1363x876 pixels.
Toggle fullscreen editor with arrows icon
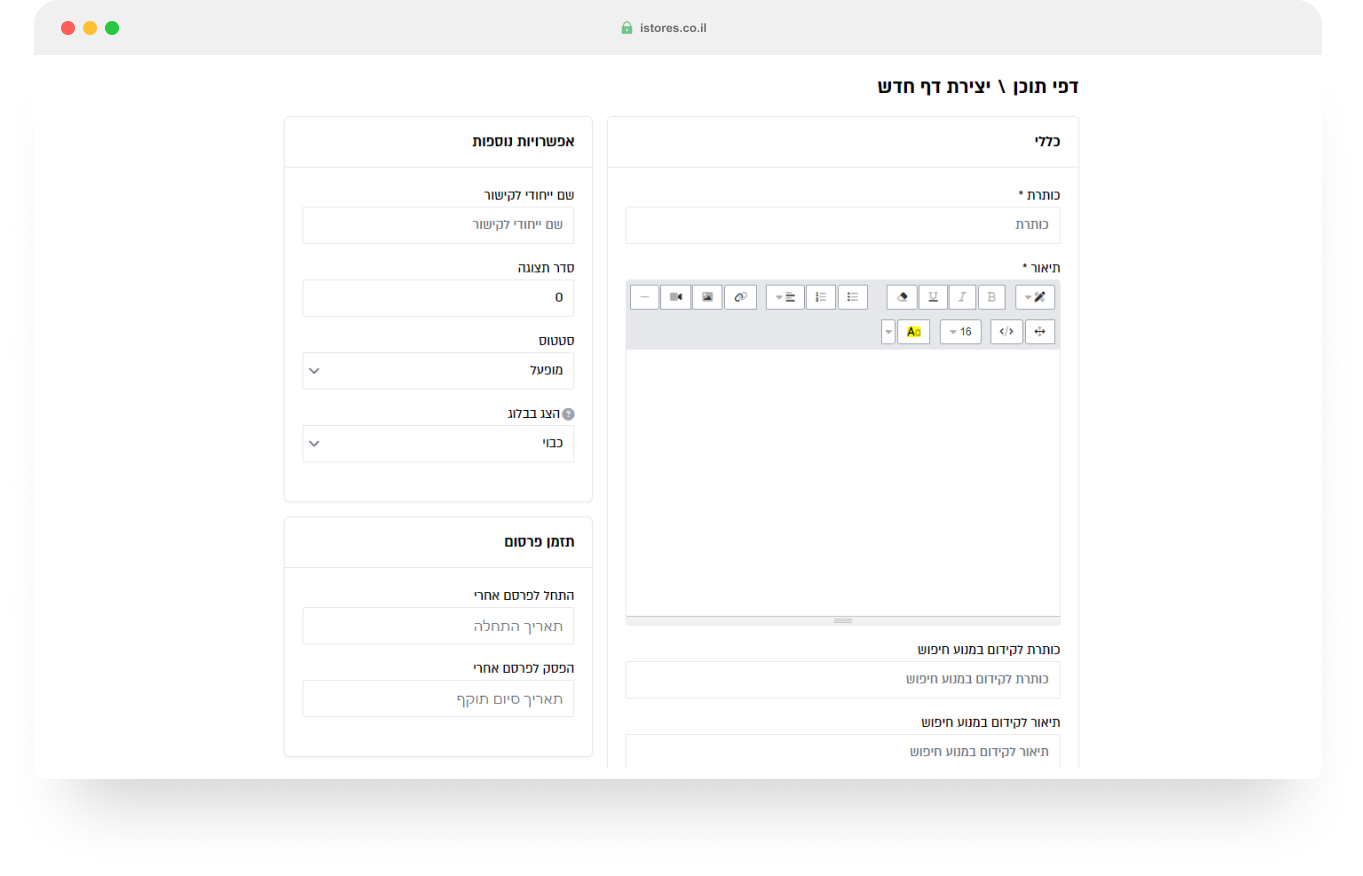[x=1040, y=332]
